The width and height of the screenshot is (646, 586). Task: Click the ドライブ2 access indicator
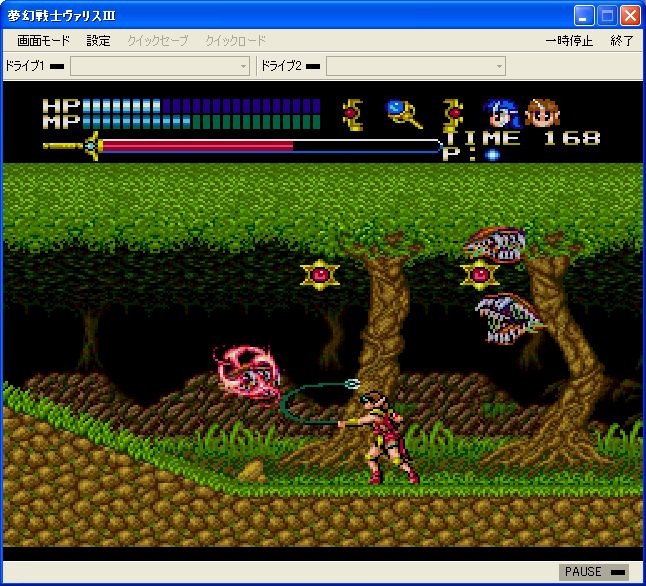[313, 66]
